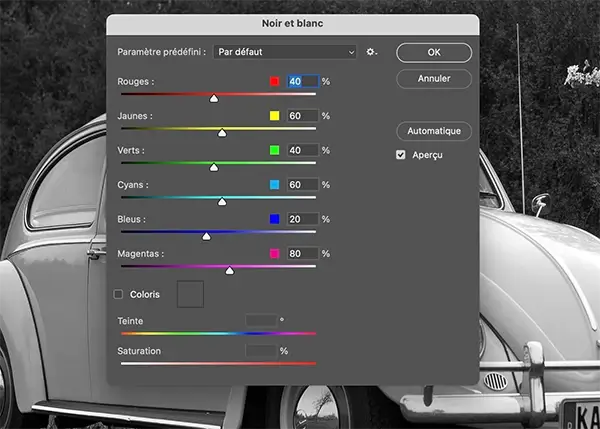The height and width of the screenshot is (429, 600).
Task: Enable the Coloris checkbox
Action: pos(119,294)
